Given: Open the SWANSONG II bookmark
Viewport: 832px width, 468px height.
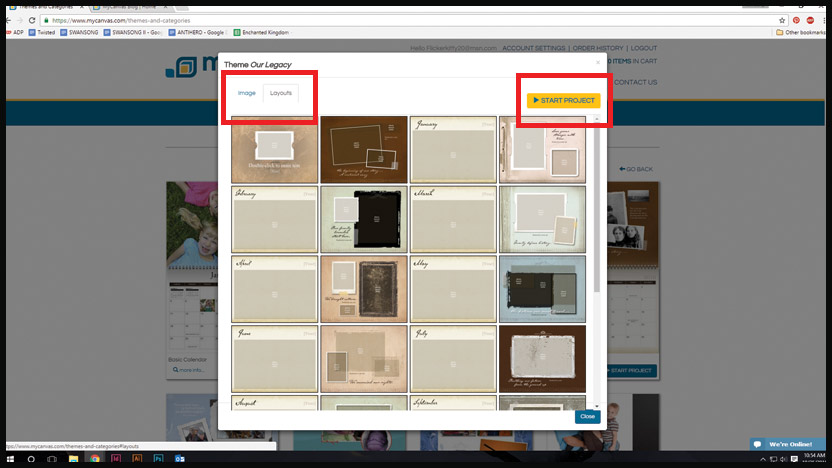Looking at the screenshot, I should [x=132, y=32].
